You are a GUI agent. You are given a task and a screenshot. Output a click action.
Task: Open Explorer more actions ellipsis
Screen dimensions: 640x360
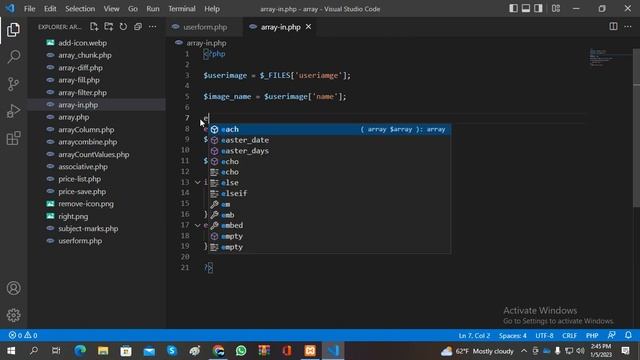pyautogui.click(x=153, y=27)
